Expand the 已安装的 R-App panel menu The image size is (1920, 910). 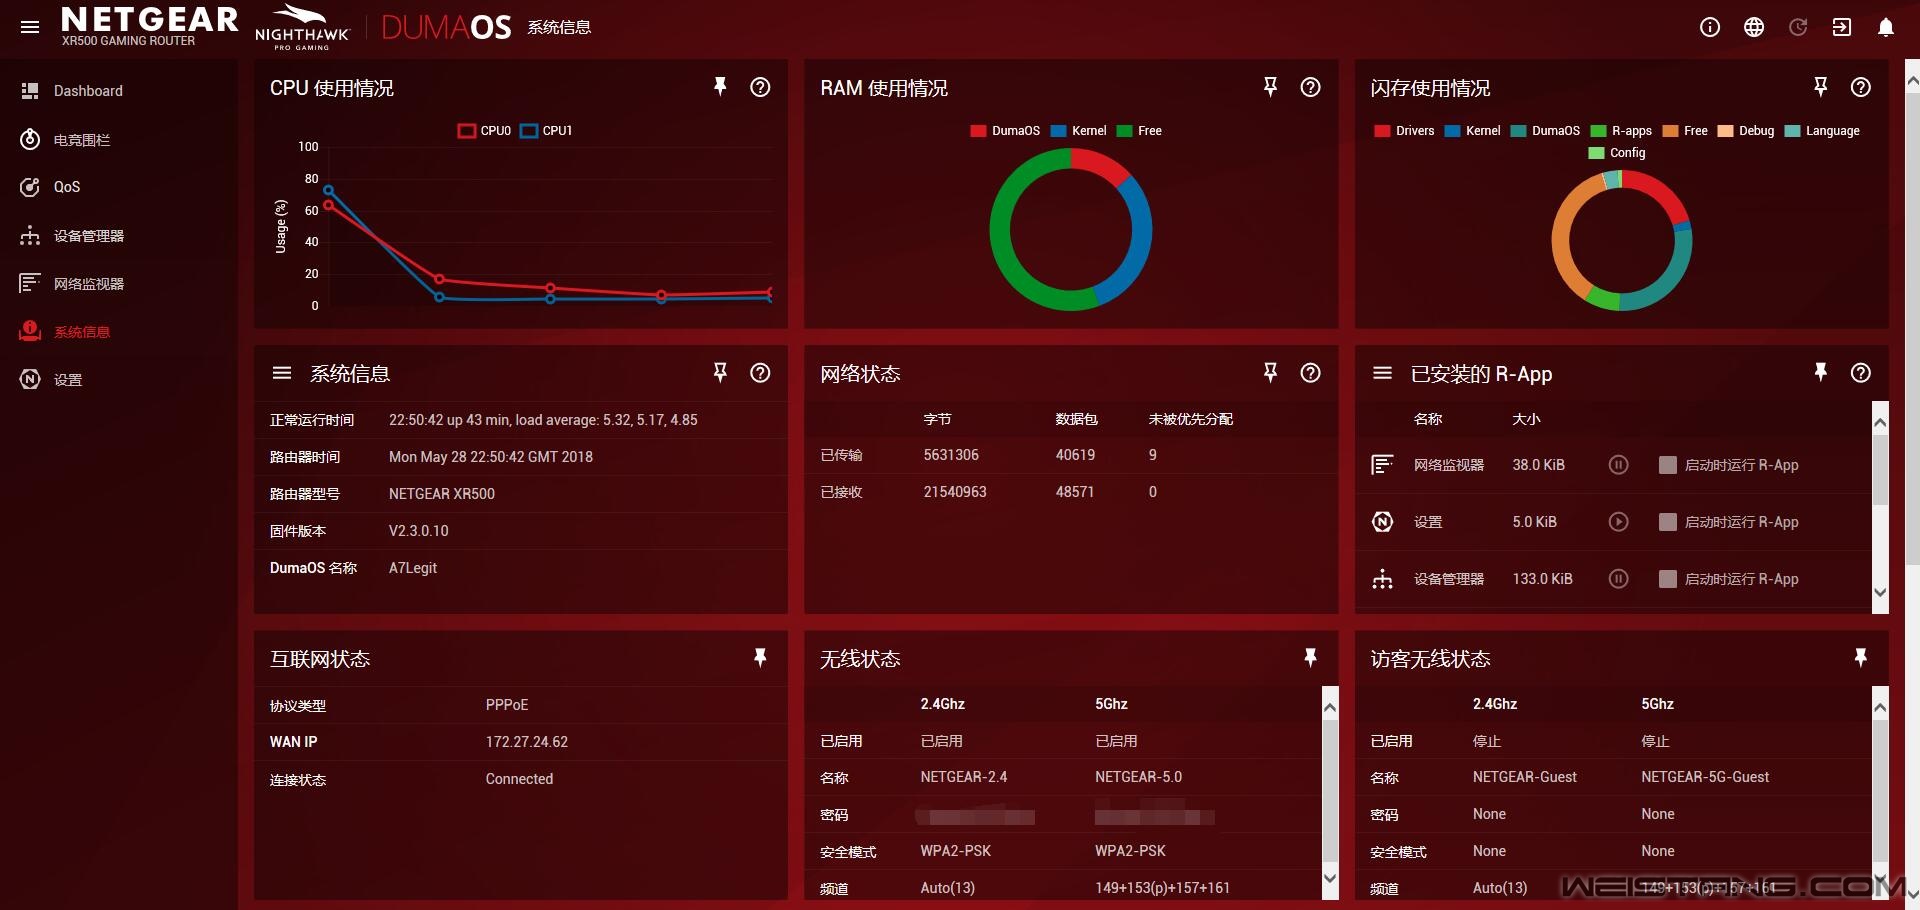tap(1382, 373)
